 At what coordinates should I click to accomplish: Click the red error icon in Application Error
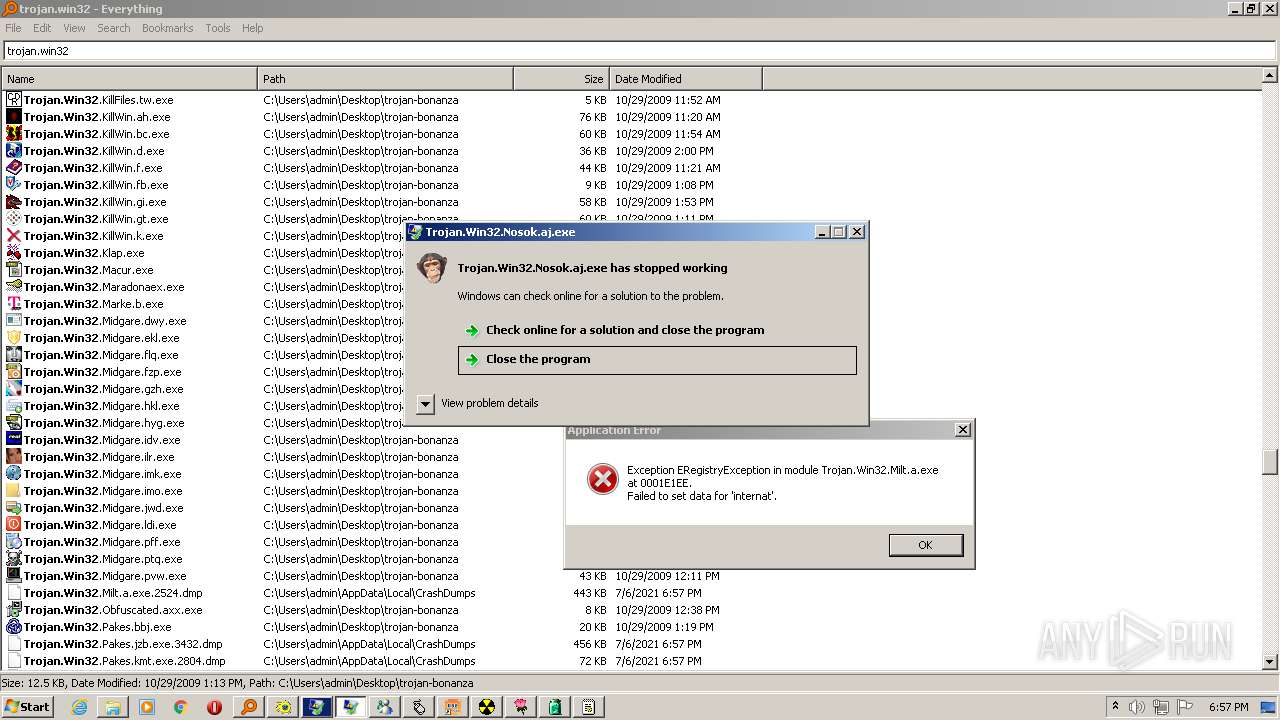pyautogui.click(x=603, y=480)
